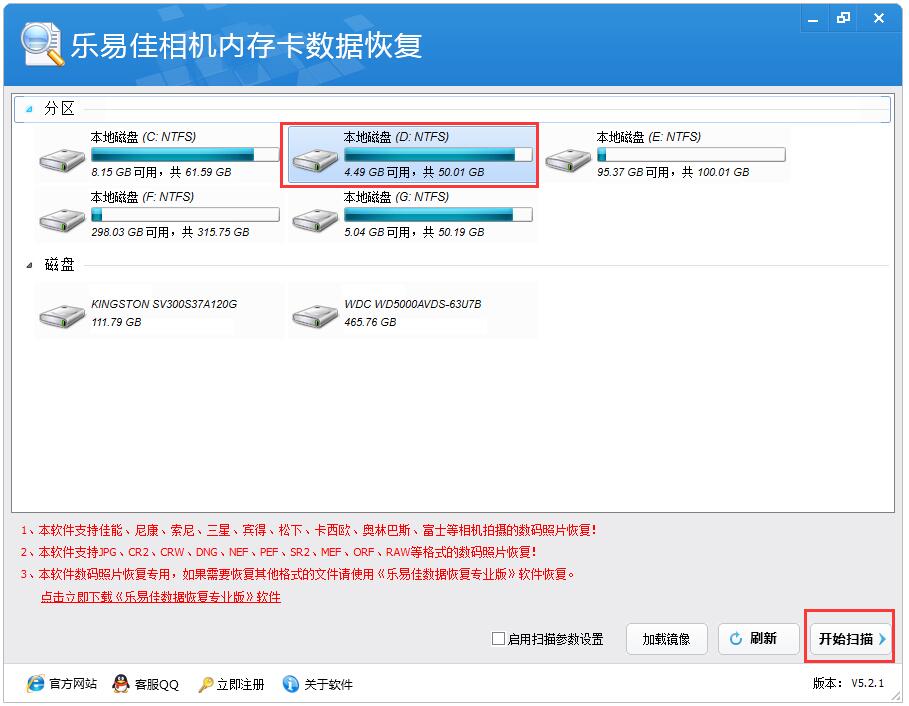Restore down the application window
The height and width of the screenshot is (706, 909).
pos(843,19)
